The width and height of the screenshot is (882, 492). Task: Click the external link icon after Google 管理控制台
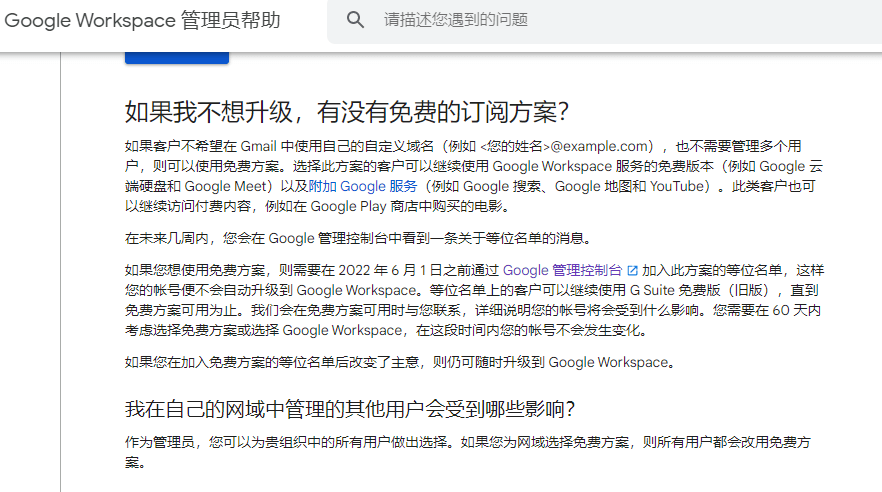[x=631, y=270]
